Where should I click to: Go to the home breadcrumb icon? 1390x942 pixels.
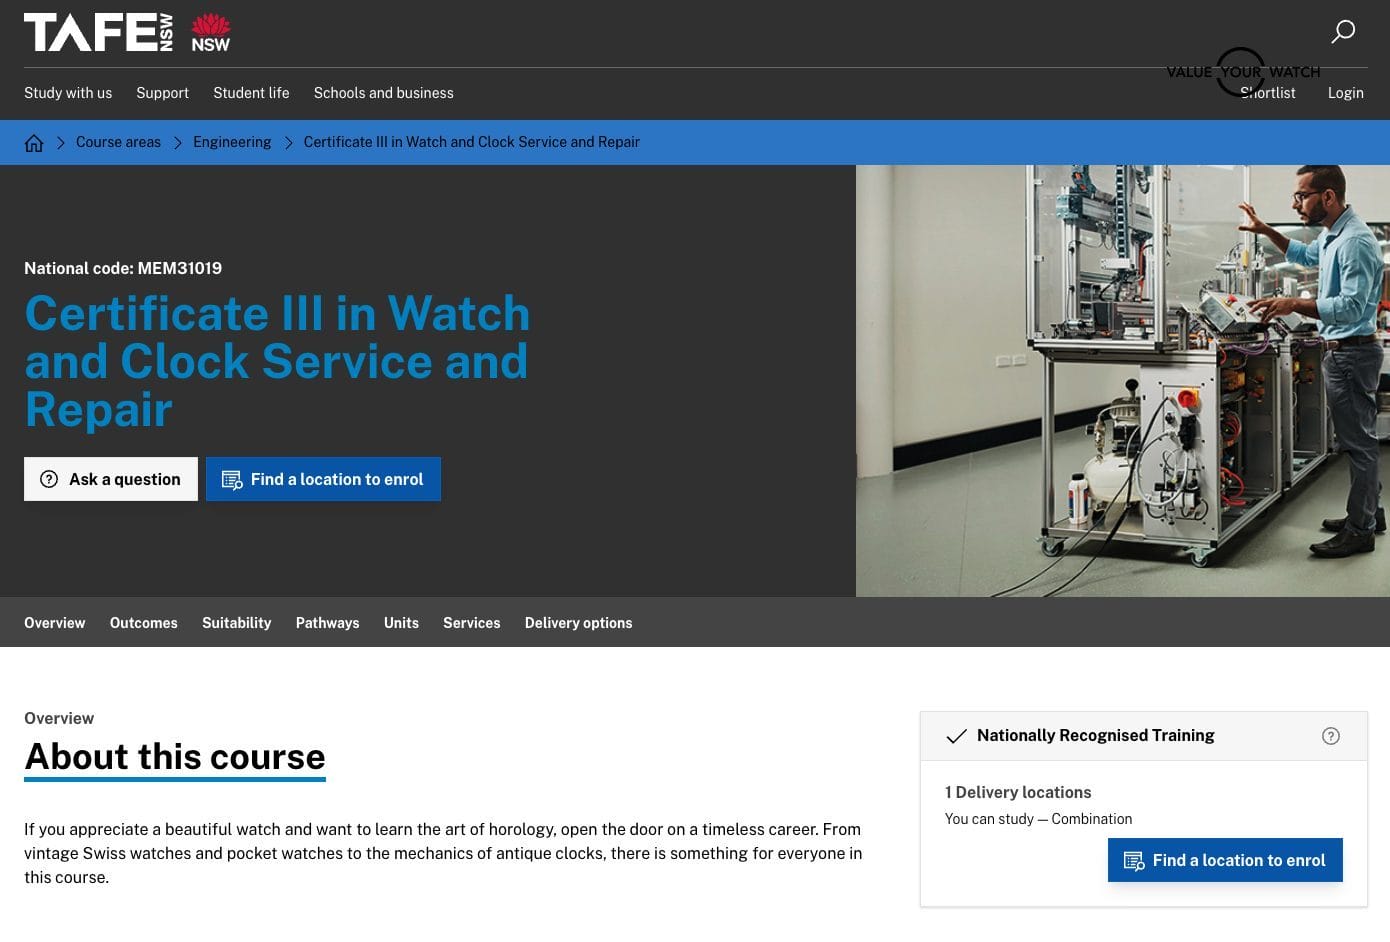34,143
